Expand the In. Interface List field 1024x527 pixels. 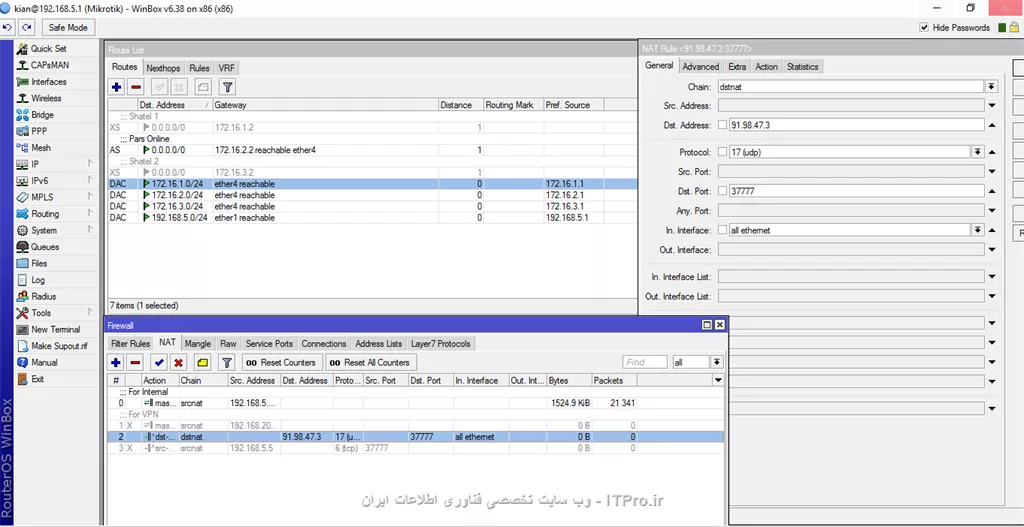pyautogui.click(x=992, y=277)
